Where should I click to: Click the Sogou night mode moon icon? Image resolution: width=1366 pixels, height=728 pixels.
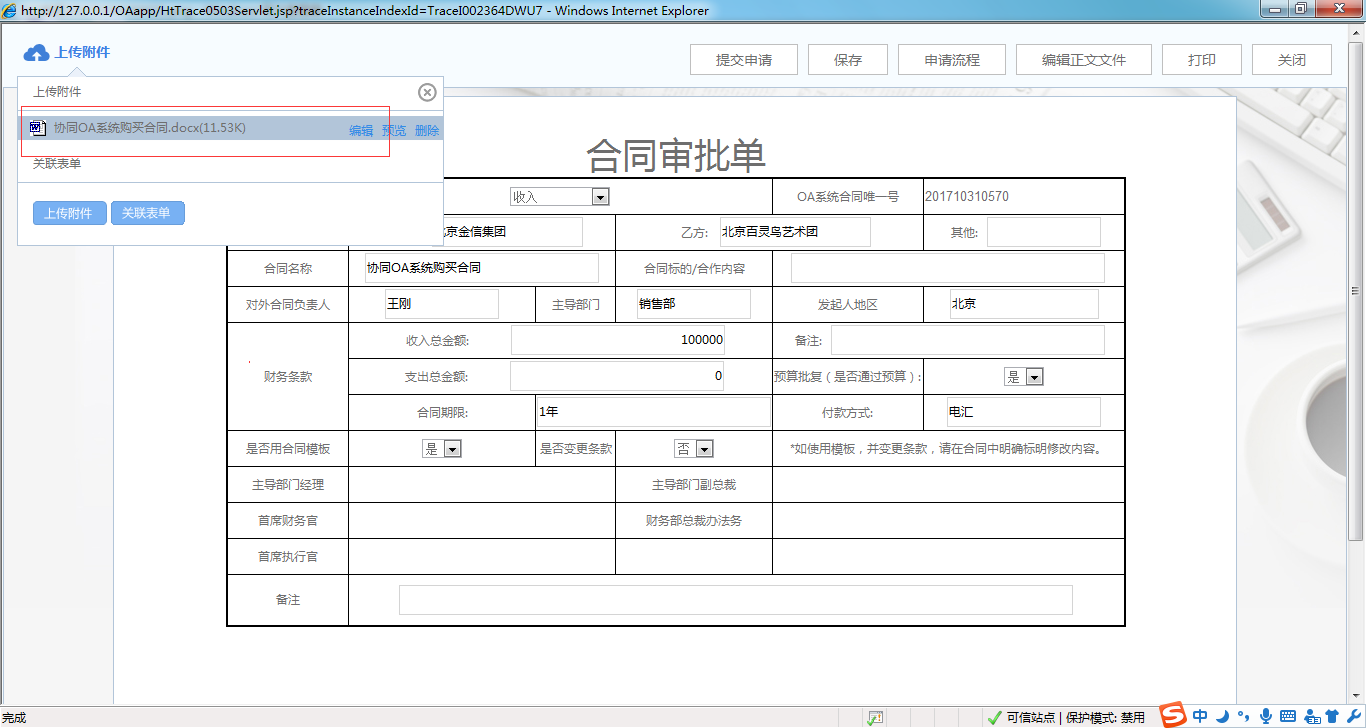pyautogui.click(x=1222, y=716)
